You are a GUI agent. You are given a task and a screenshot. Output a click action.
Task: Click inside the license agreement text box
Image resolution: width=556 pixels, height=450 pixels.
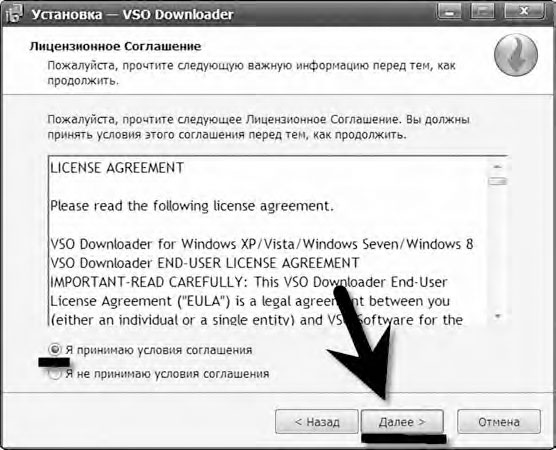(268, 240)
